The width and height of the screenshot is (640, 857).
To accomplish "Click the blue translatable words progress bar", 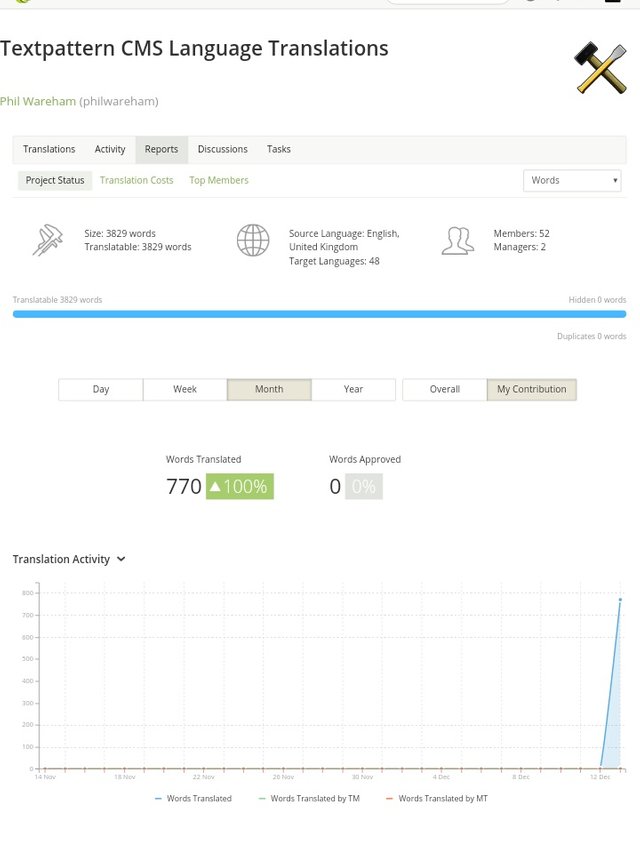I will (x=319, y=314).
